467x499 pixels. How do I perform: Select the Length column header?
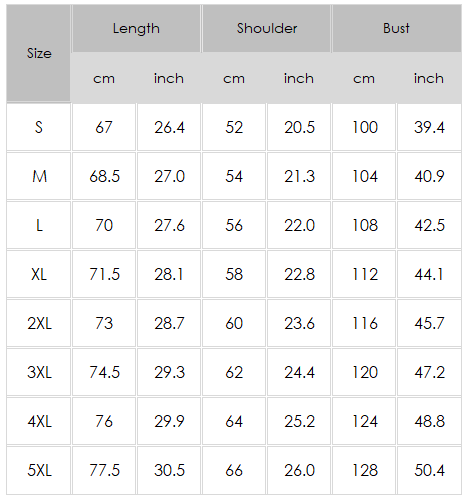tap(136, 28)
